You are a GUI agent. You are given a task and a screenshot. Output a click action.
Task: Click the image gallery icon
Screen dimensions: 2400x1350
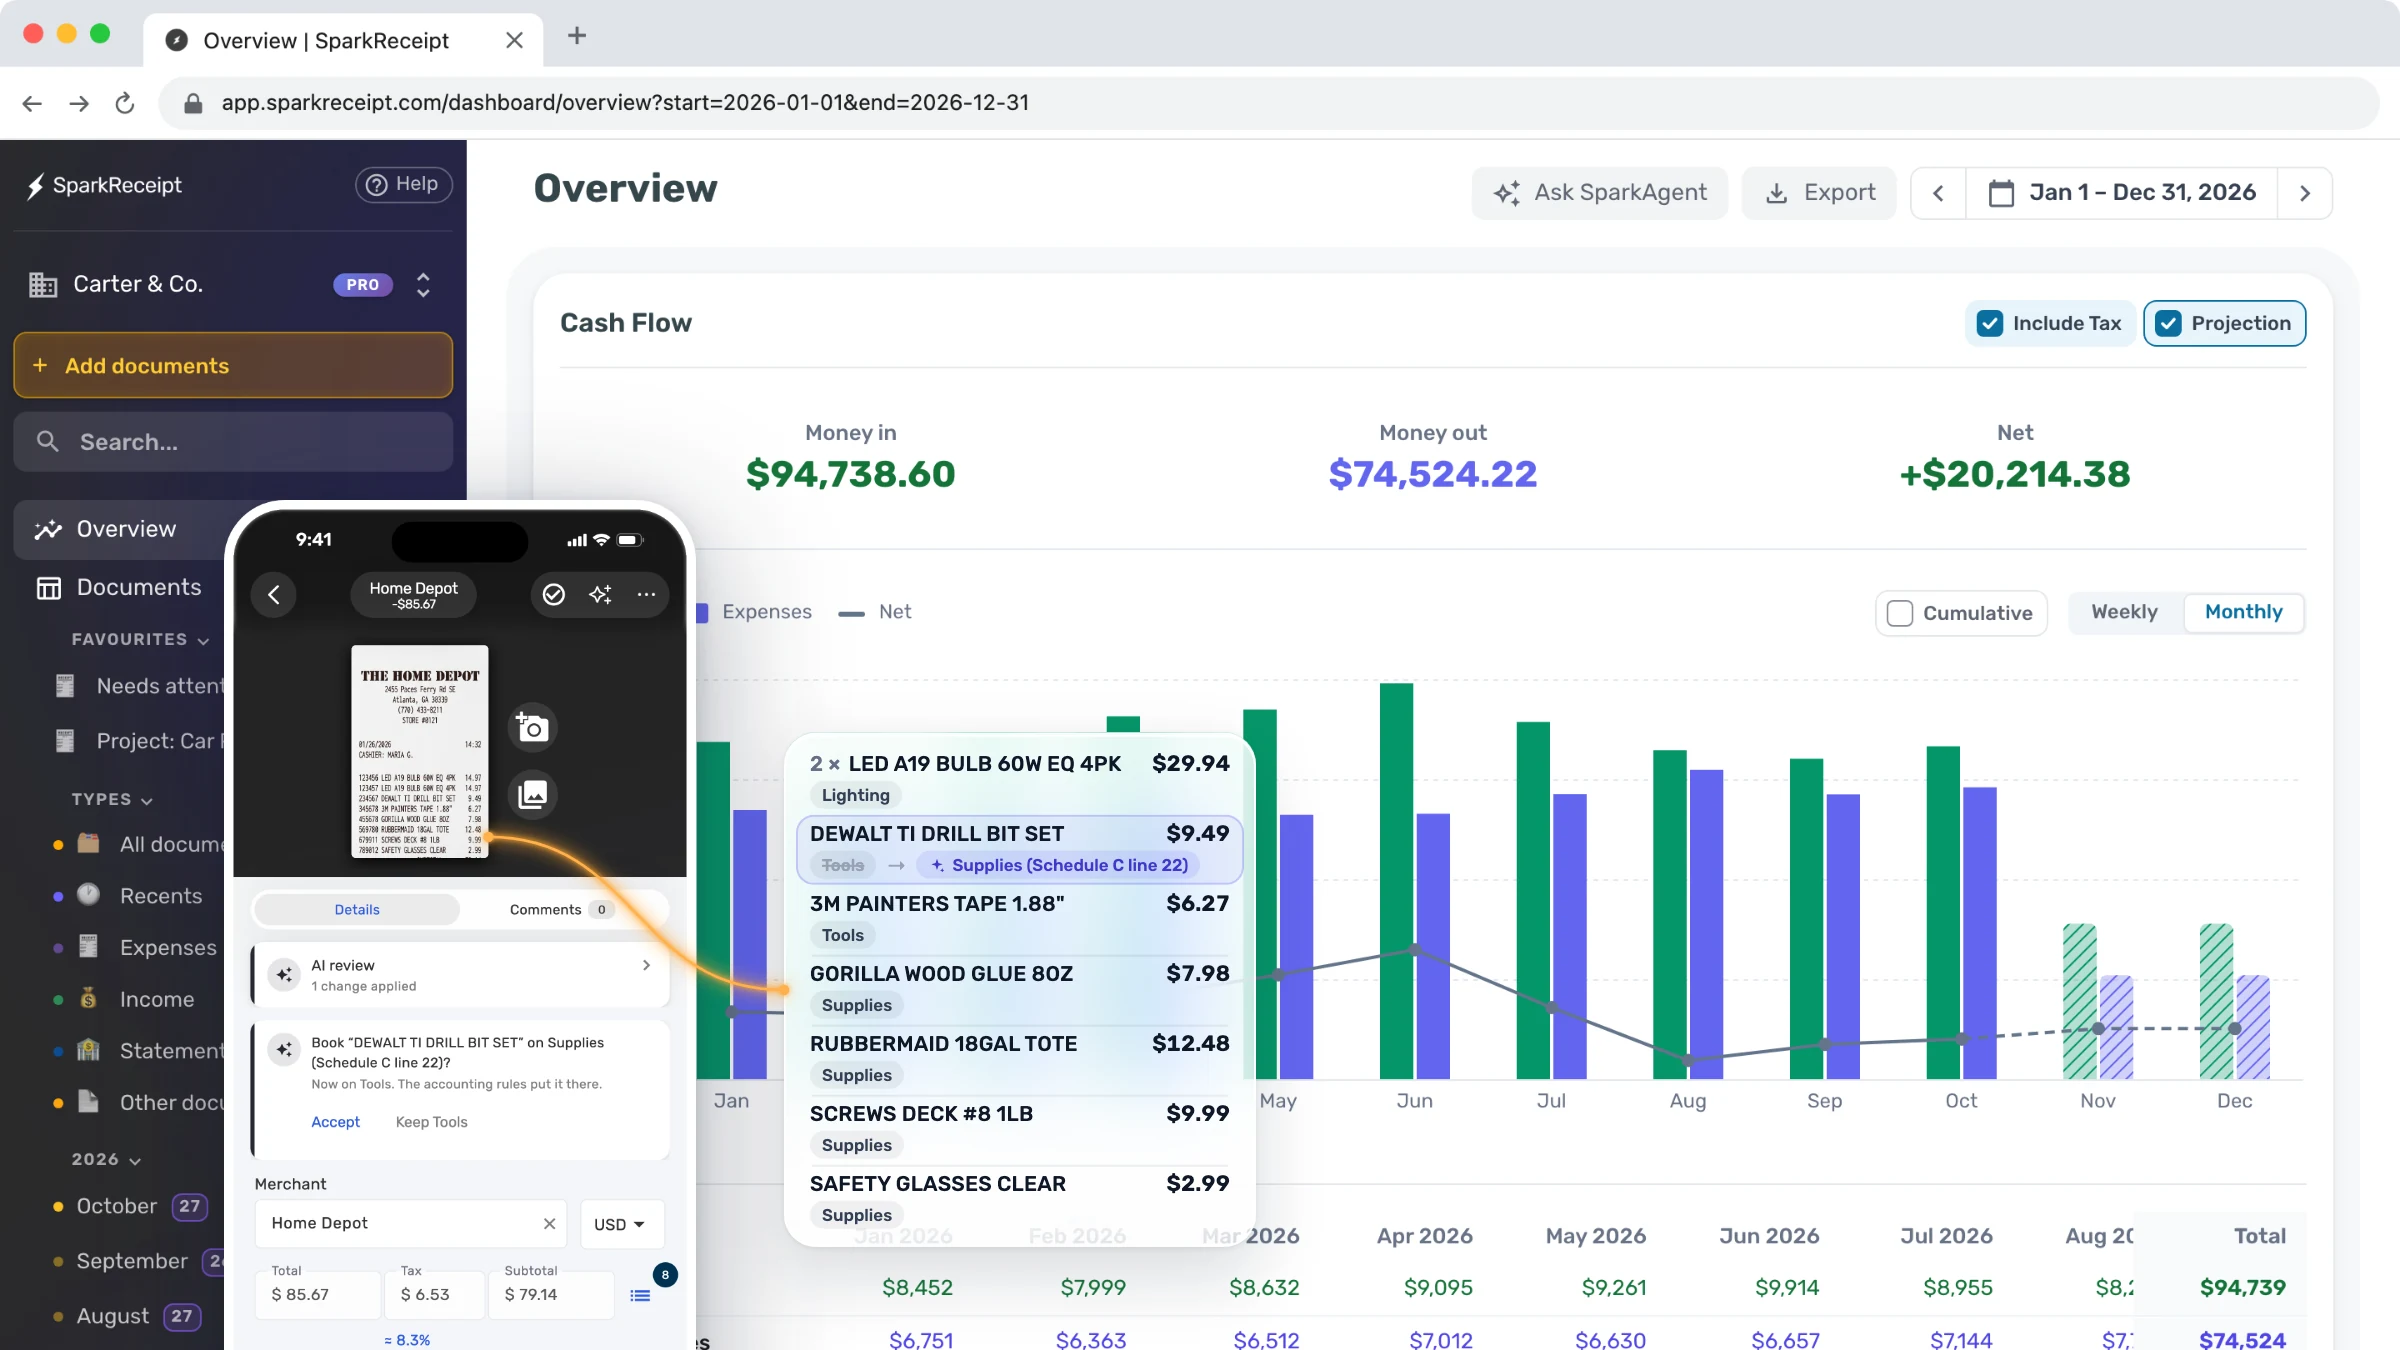click(533, 795)
